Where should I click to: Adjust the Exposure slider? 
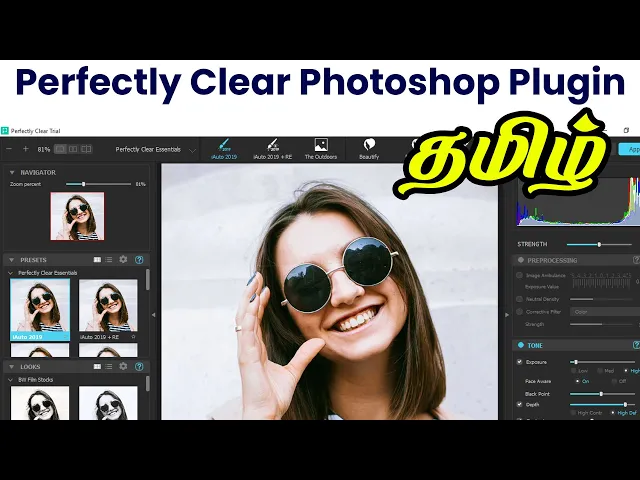tap(602, 362)
